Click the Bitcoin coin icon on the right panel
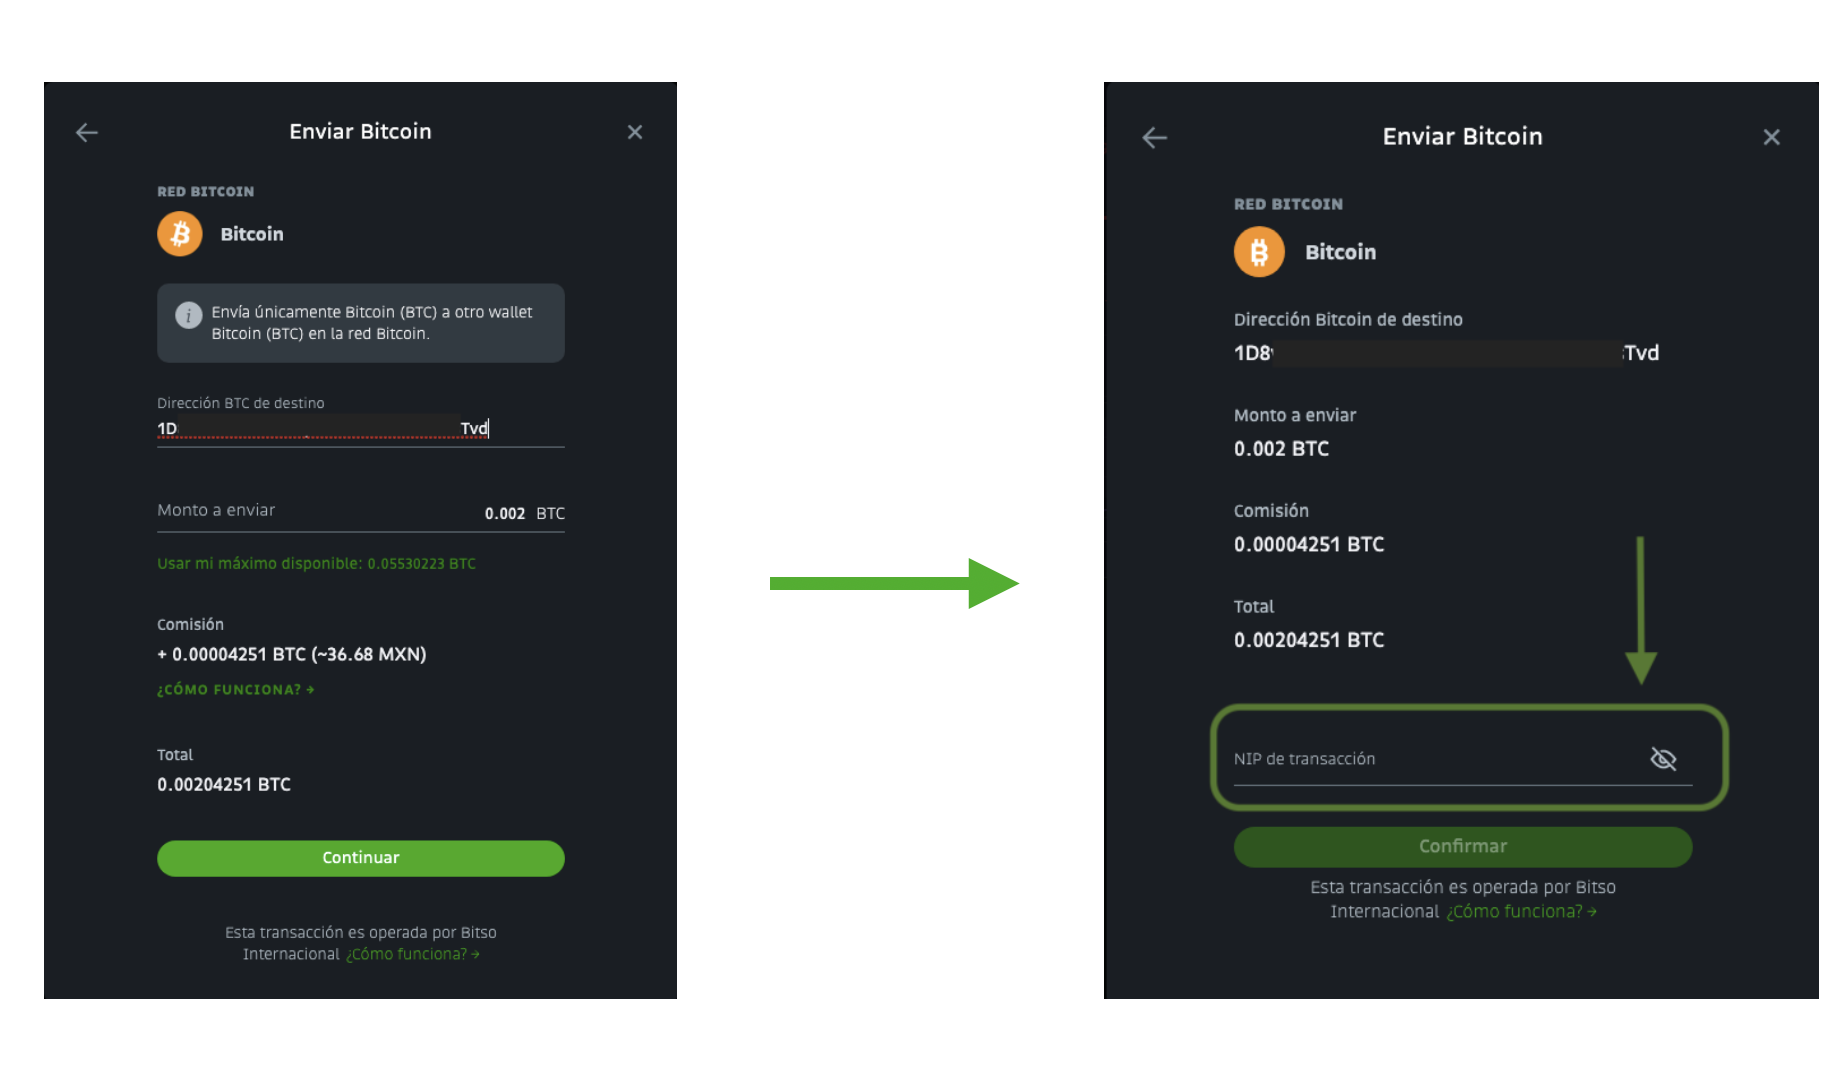 [1259, 252]
